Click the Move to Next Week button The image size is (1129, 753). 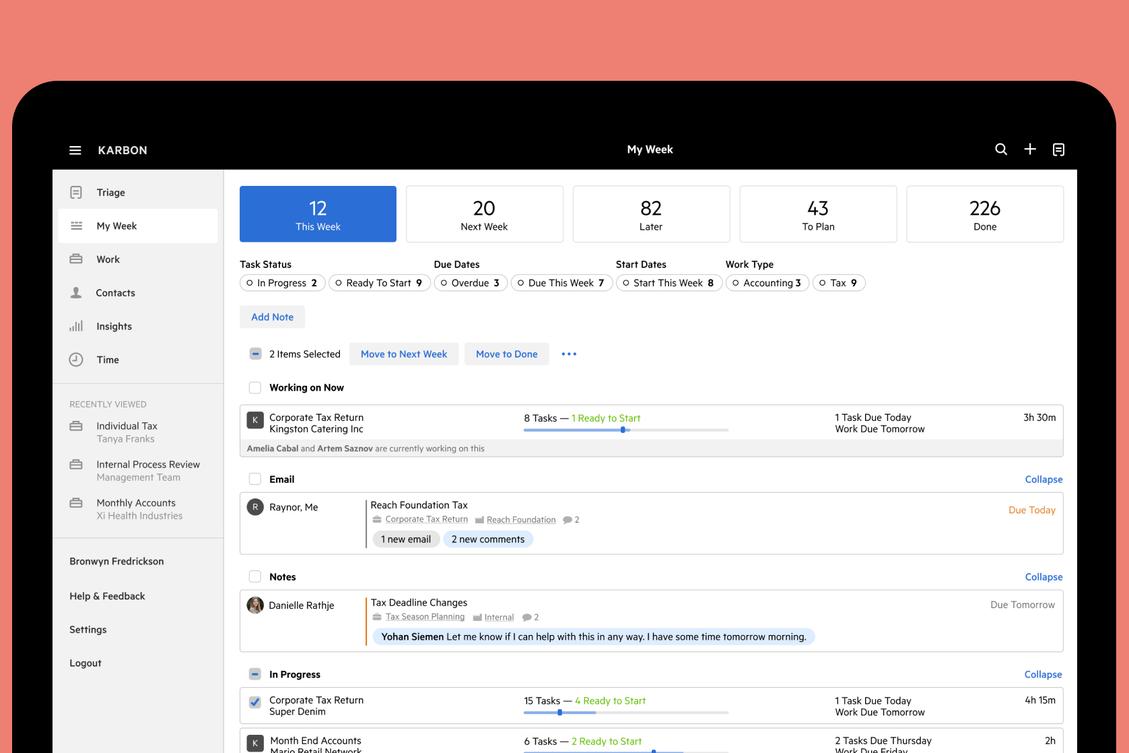[x=404, y=354]
